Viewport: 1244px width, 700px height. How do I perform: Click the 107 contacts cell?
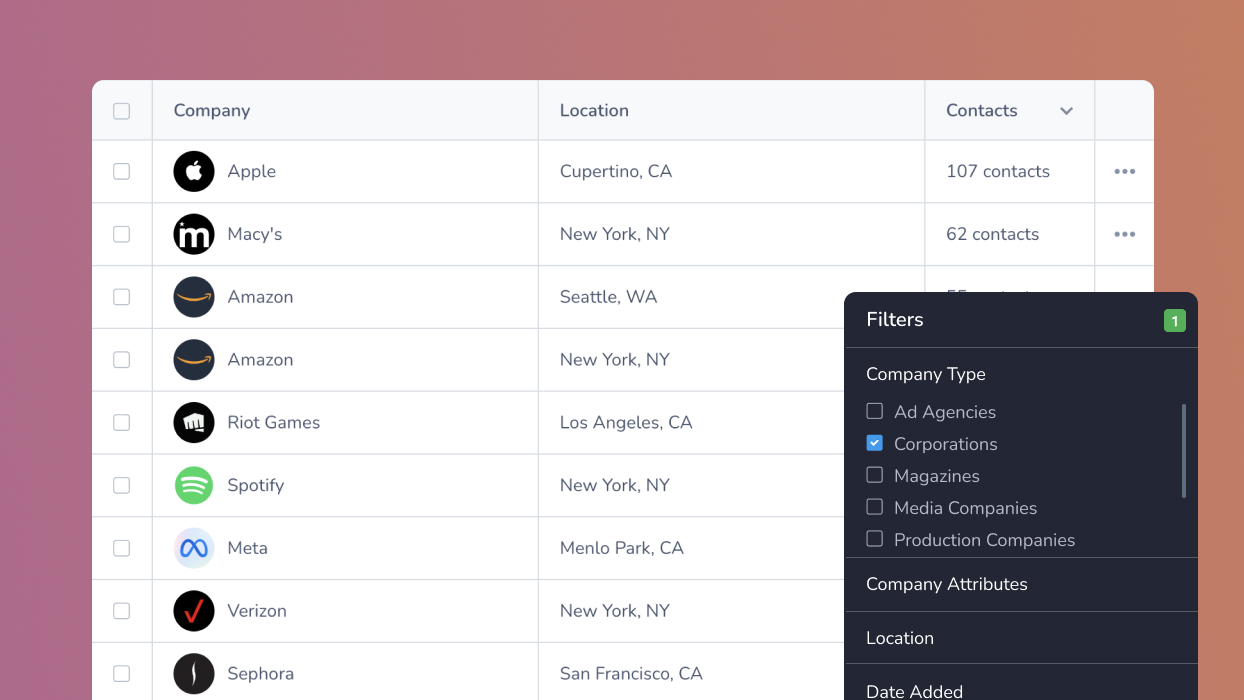[998, 171]
